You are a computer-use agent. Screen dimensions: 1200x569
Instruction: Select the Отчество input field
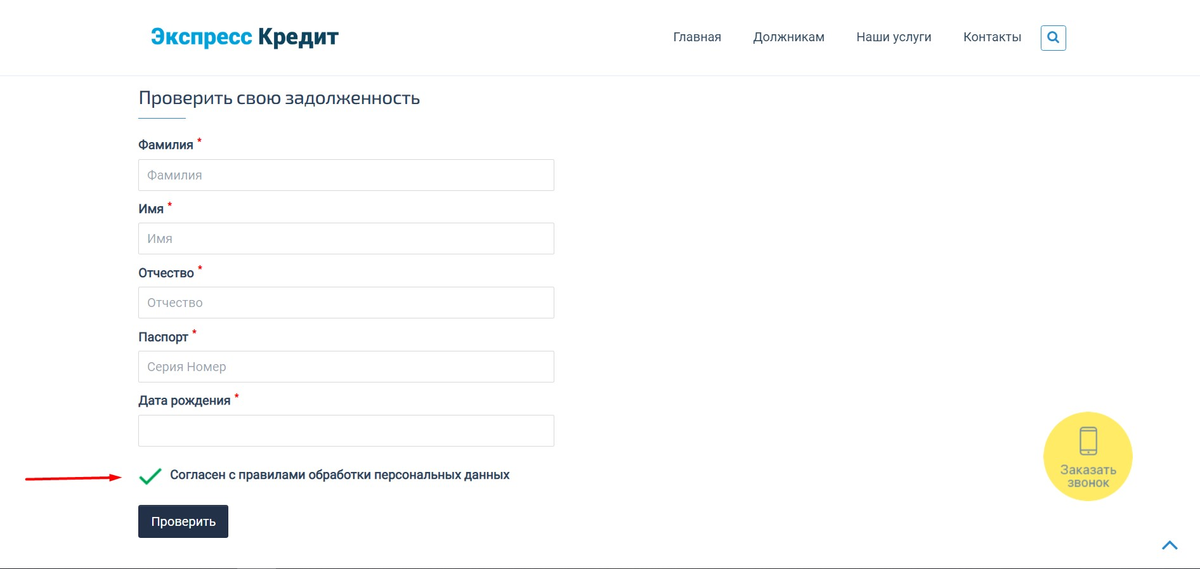click(346, 303)
